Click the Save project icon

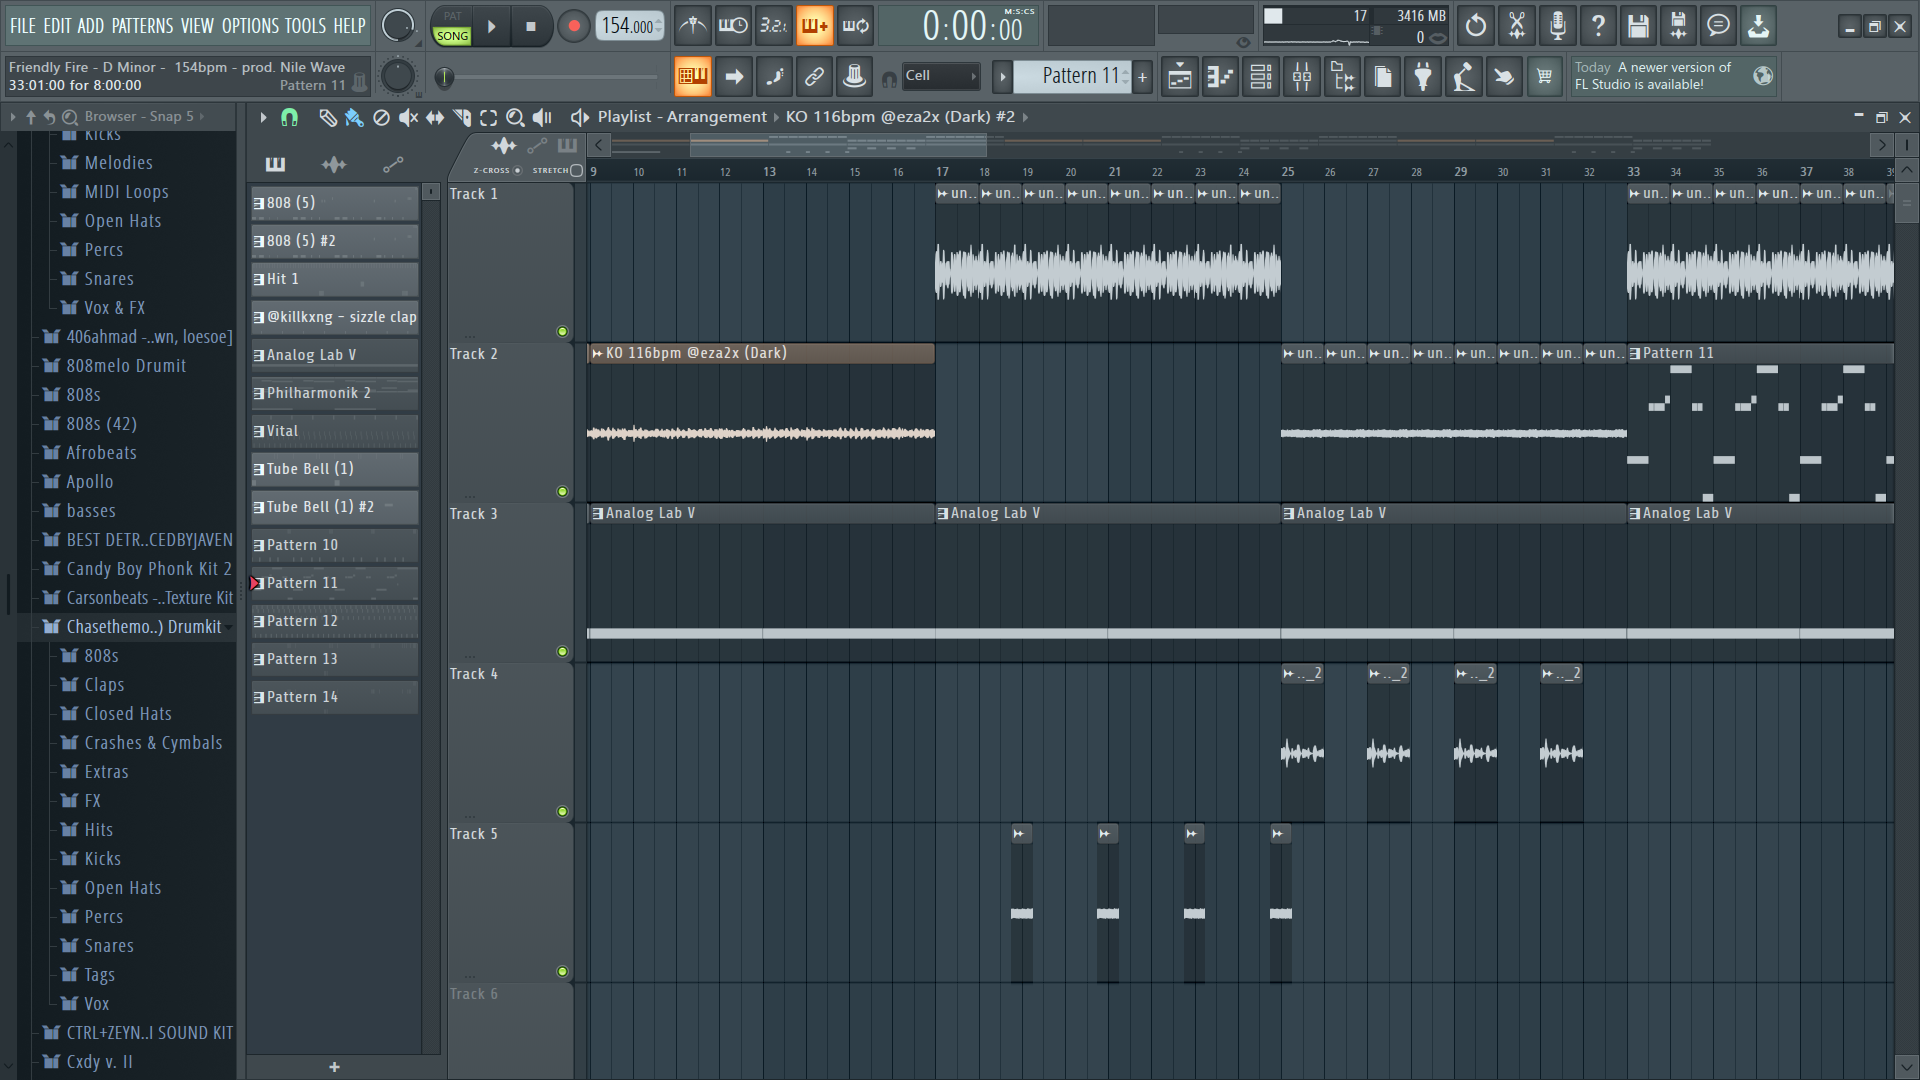1637,26
